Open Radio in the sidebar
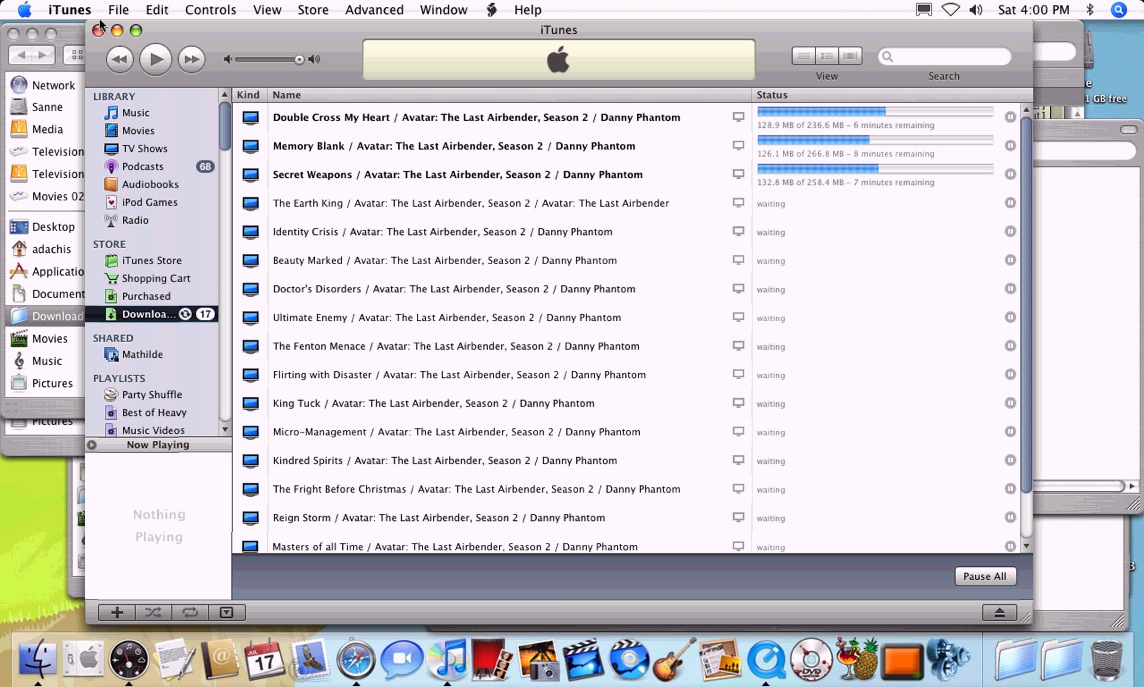1144x687 pixels. (x=135, y=220)
